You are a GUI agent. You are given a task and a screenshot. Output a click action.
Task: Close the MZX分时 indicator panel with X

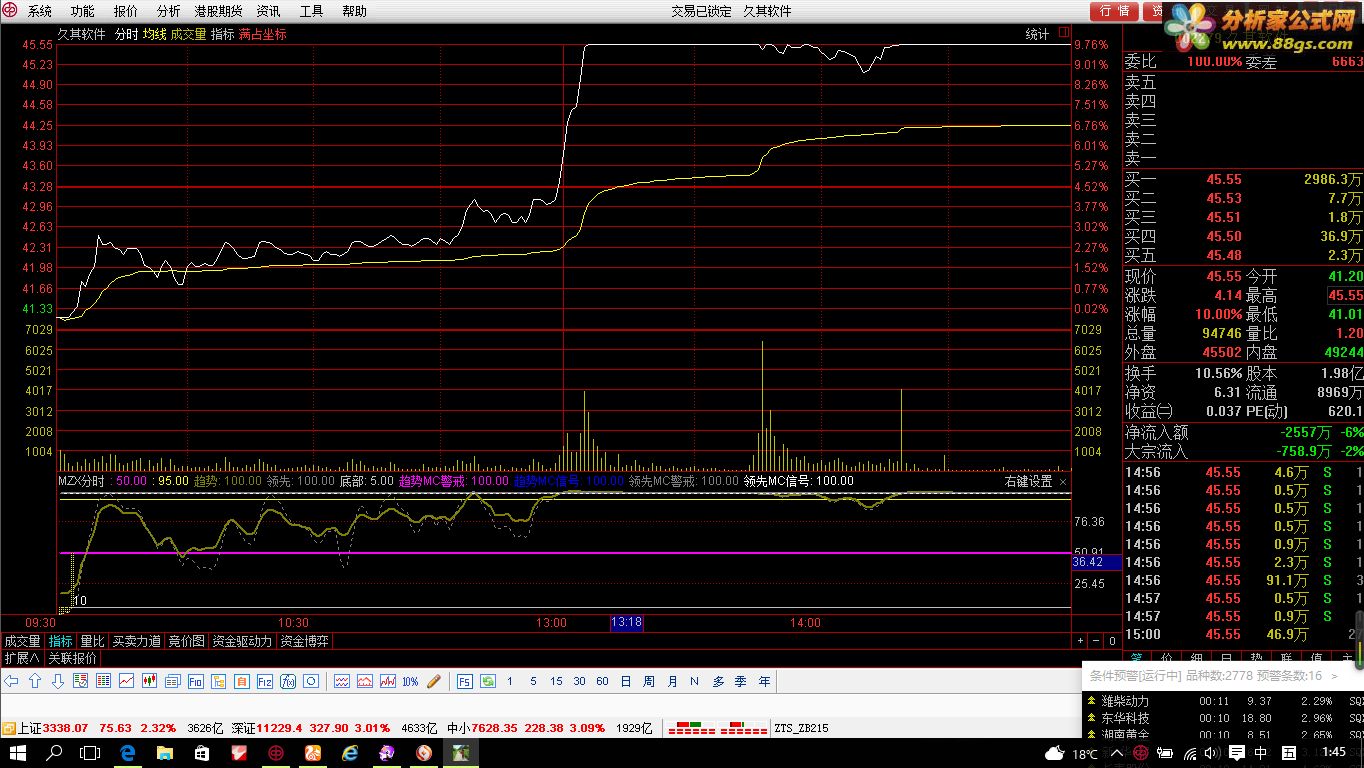pyautogui.click(x=1063, y=481)
